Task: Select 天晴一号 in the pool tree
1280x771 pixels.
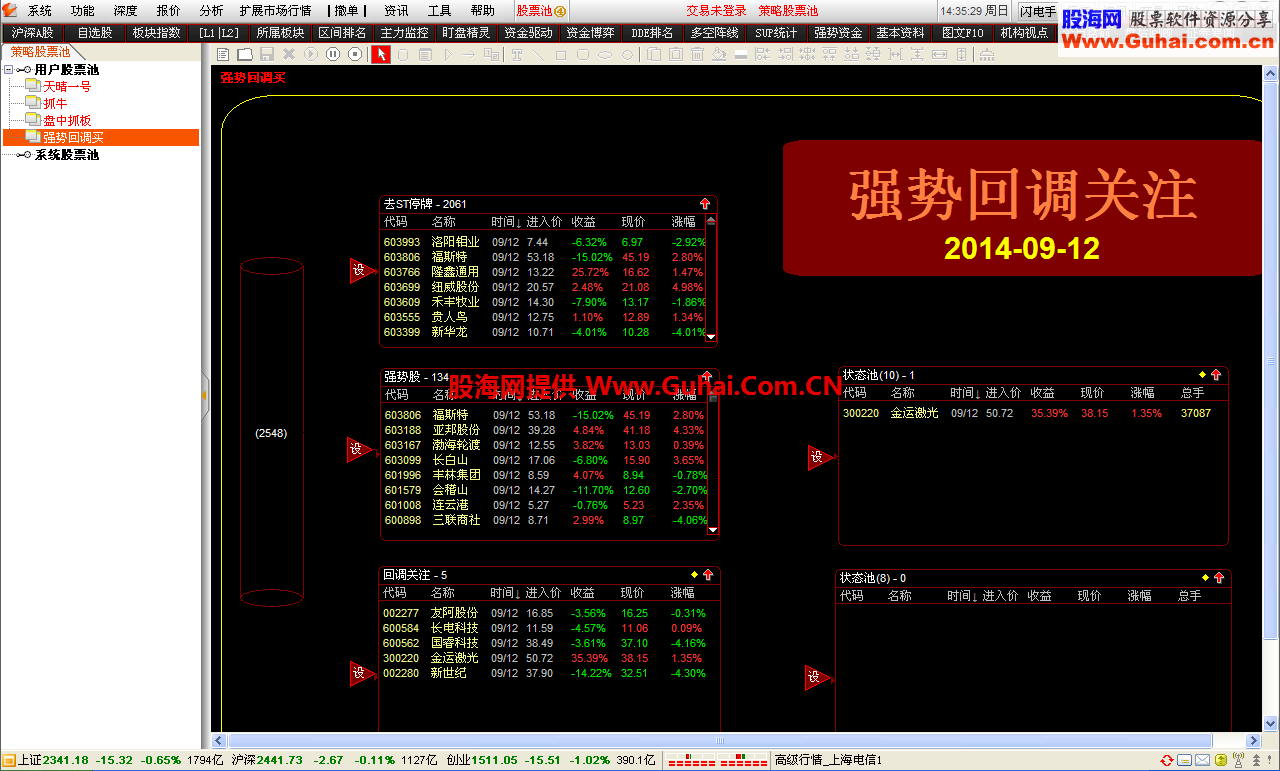Action: tap(67, 87)
